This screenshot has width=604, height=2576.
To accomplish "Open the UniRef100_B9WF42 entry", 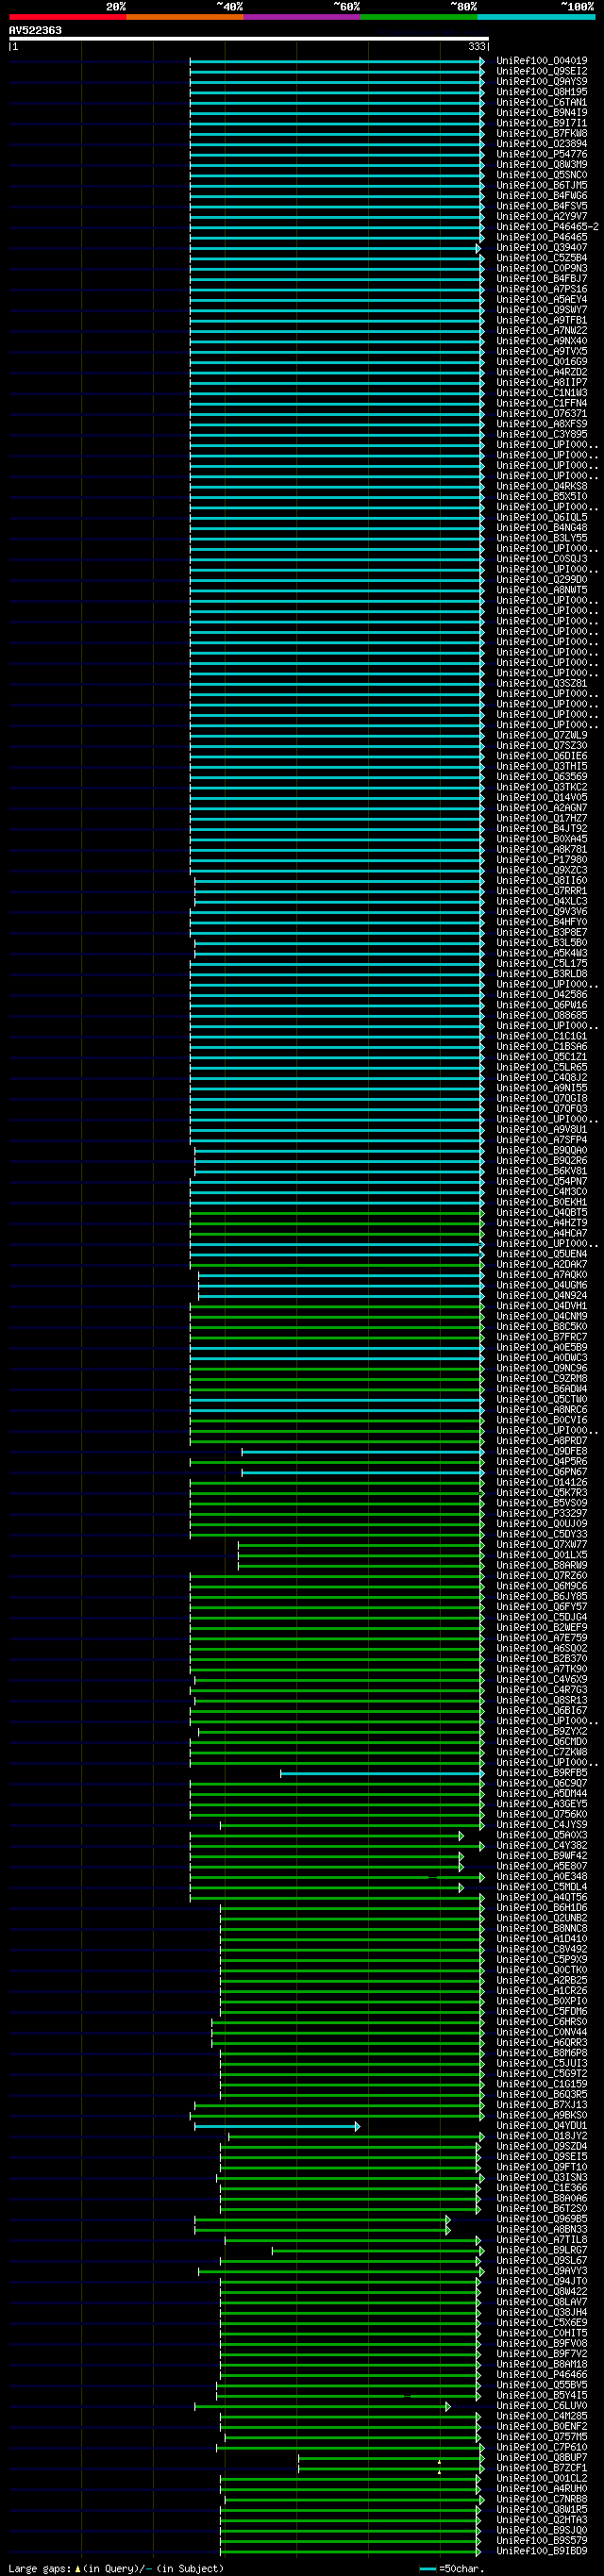I will 542,1856.
